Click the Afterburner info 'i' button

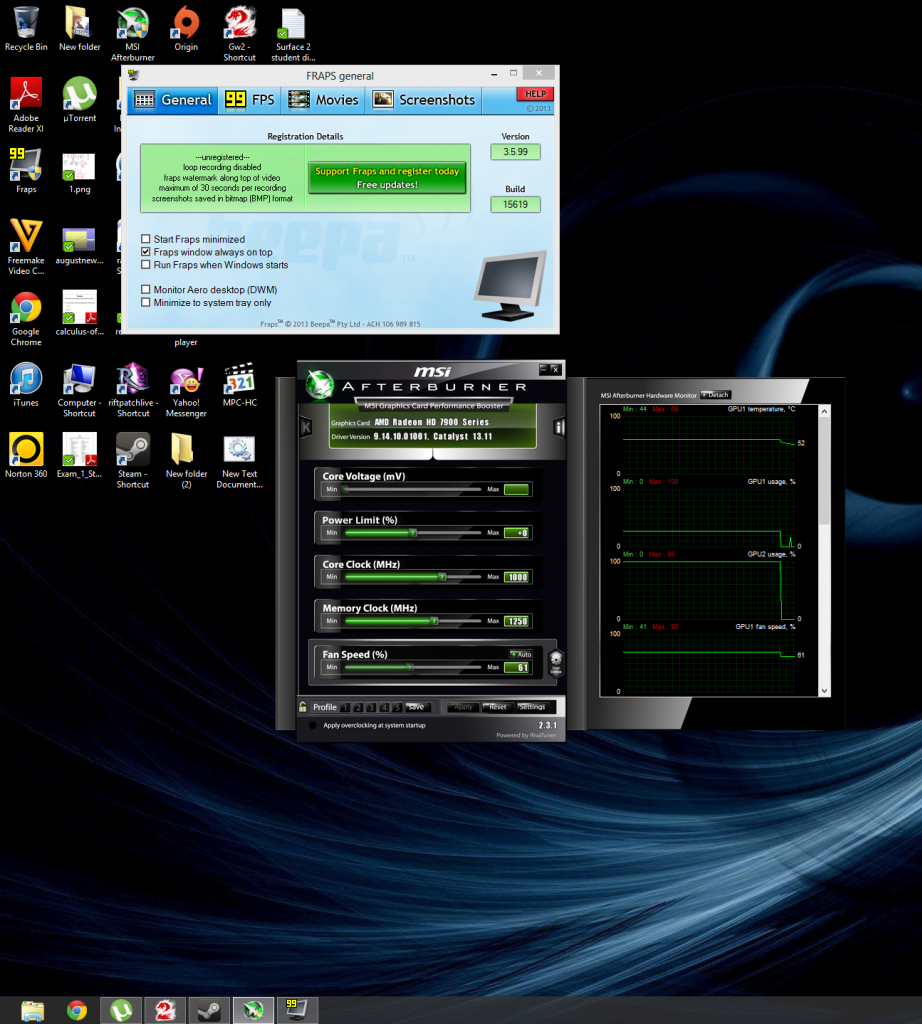[x=559, y=427]
